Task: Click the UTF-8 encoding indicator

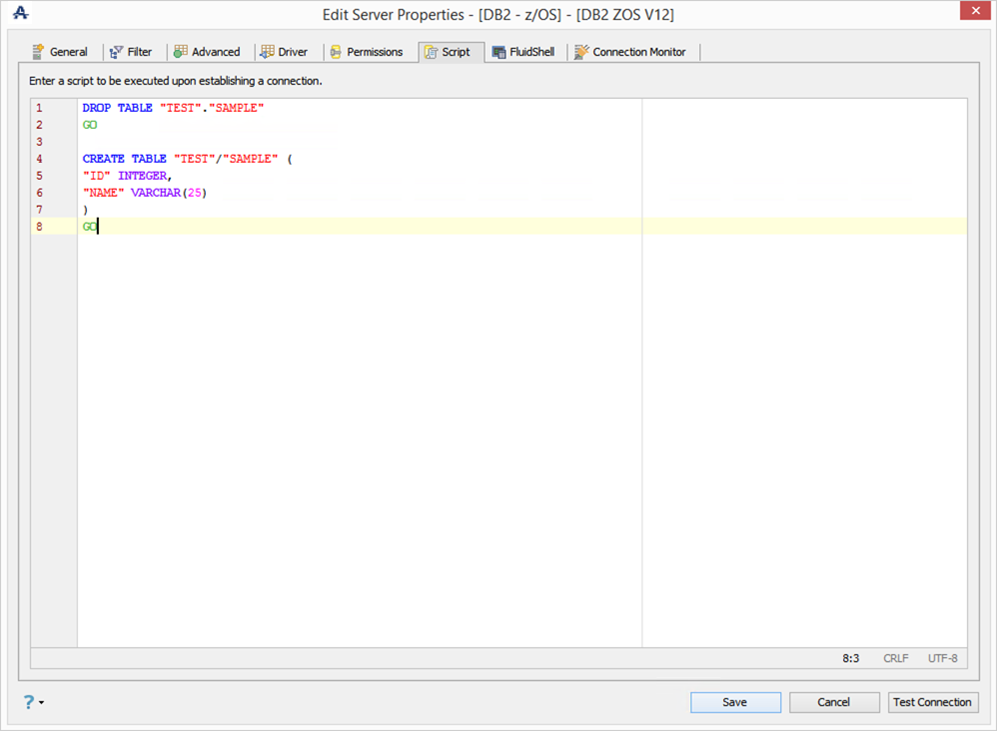Action: pyautogui.click(x=942, y=659)
